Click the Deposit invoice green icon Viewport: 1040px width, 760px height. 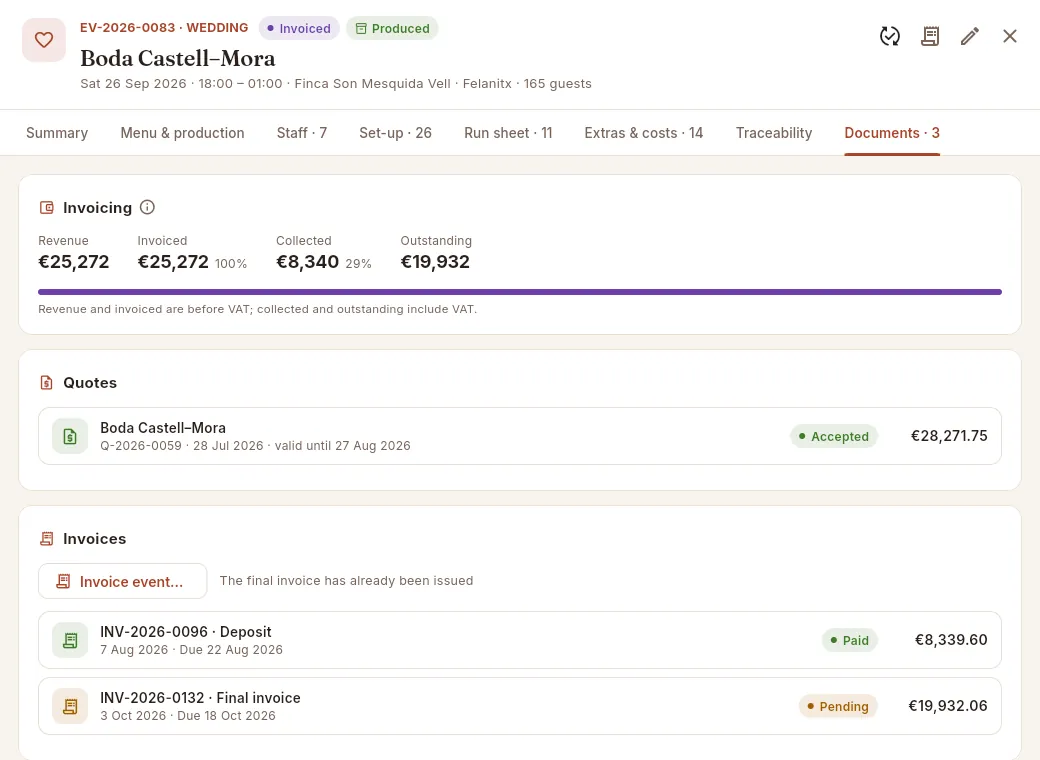[70, 640]
